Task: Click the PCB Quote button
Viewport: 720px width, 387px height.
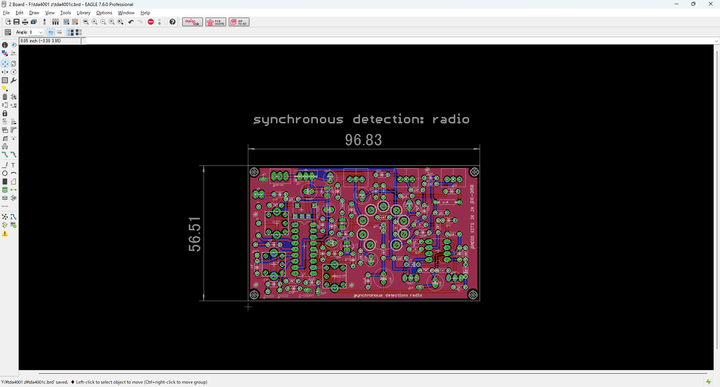Action: click(x=216, y=22)
